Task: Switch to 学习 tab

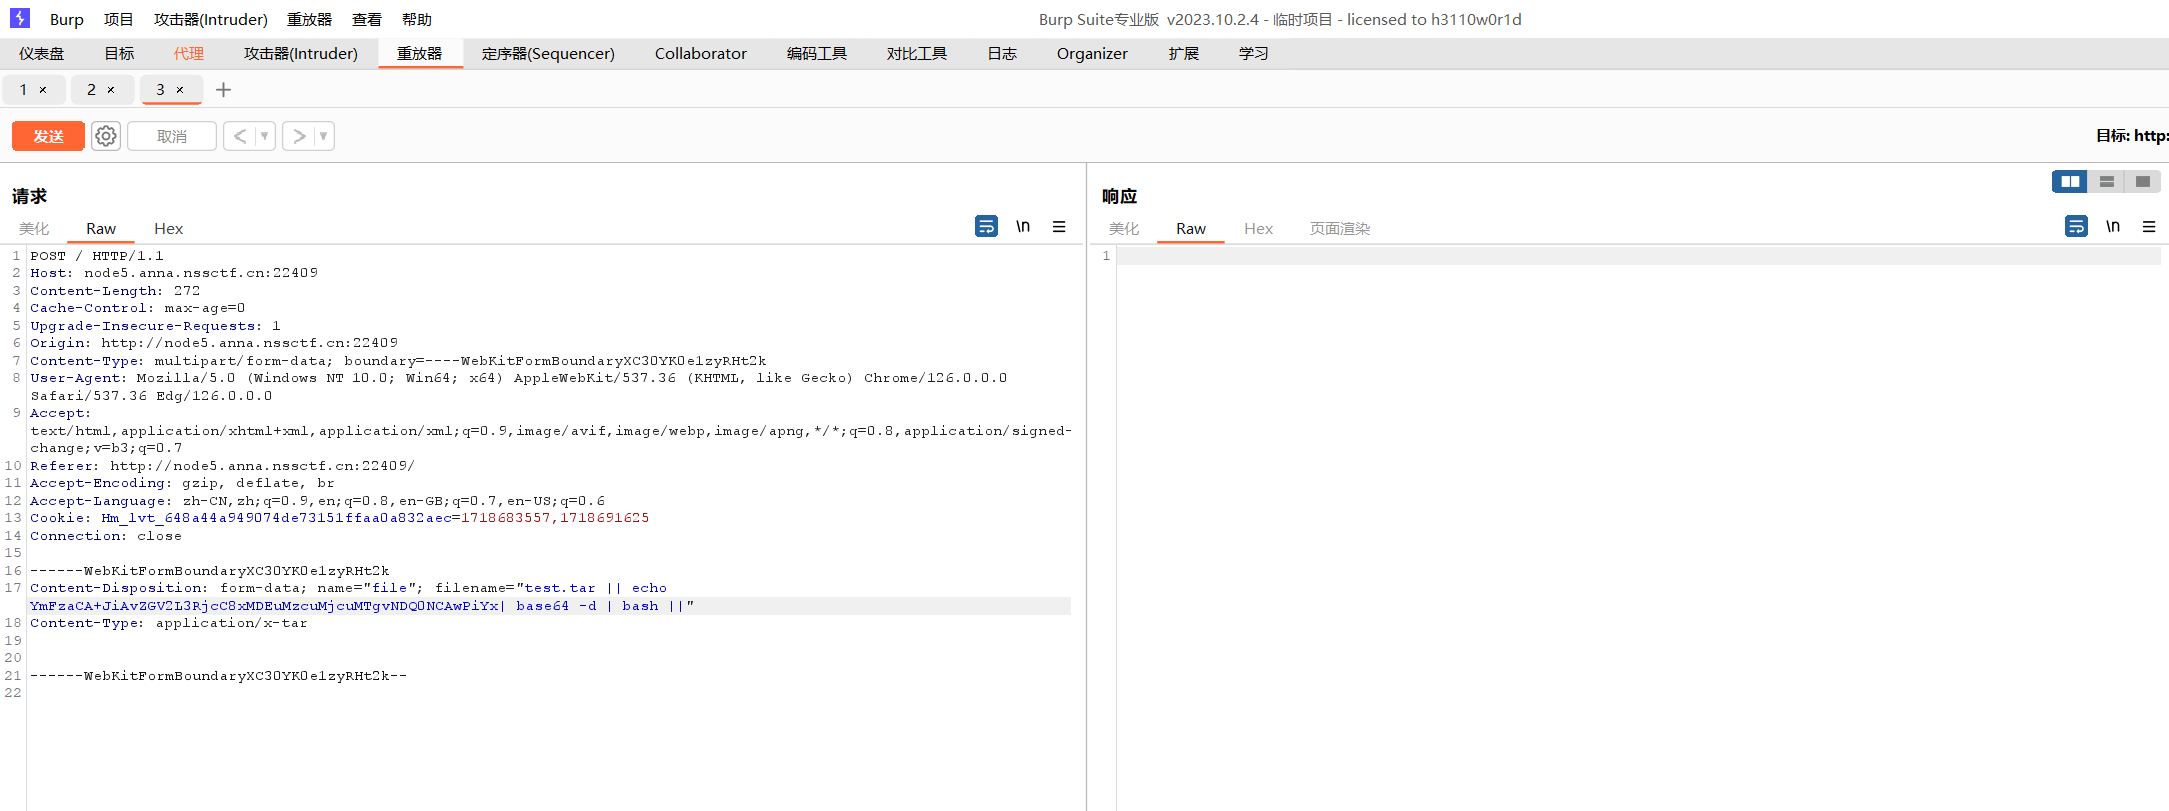Action: click(1254, 53)
